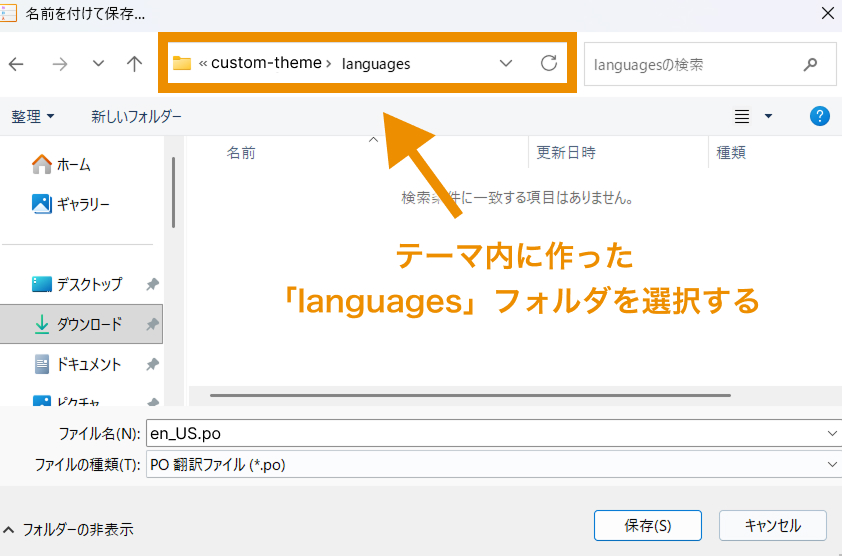The width and height of the screenshot is (842, 556).
Task: Open the 整理 menu
Action: pos(33,116)
